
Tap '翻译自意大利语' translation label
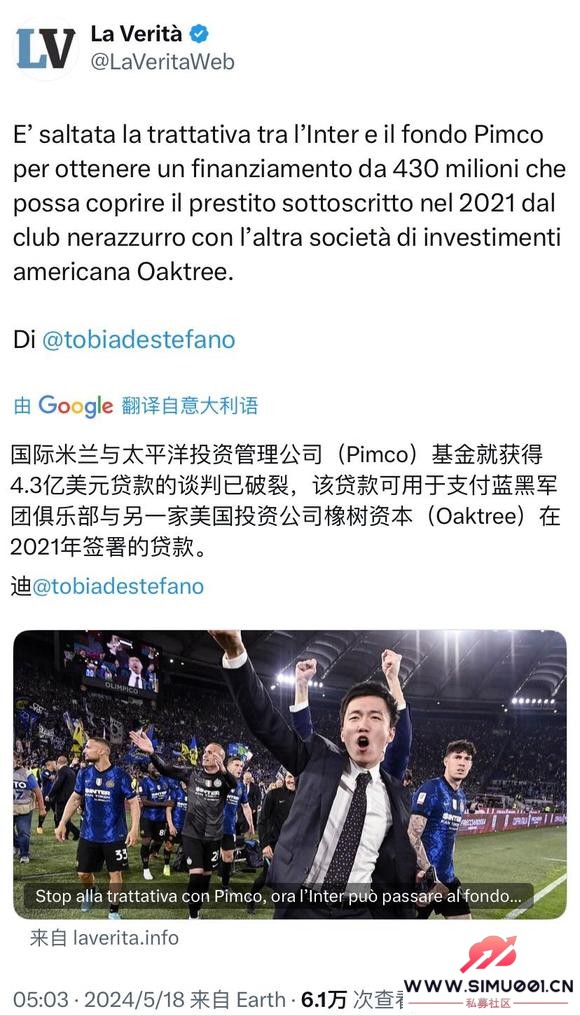(x=190, y=406)
